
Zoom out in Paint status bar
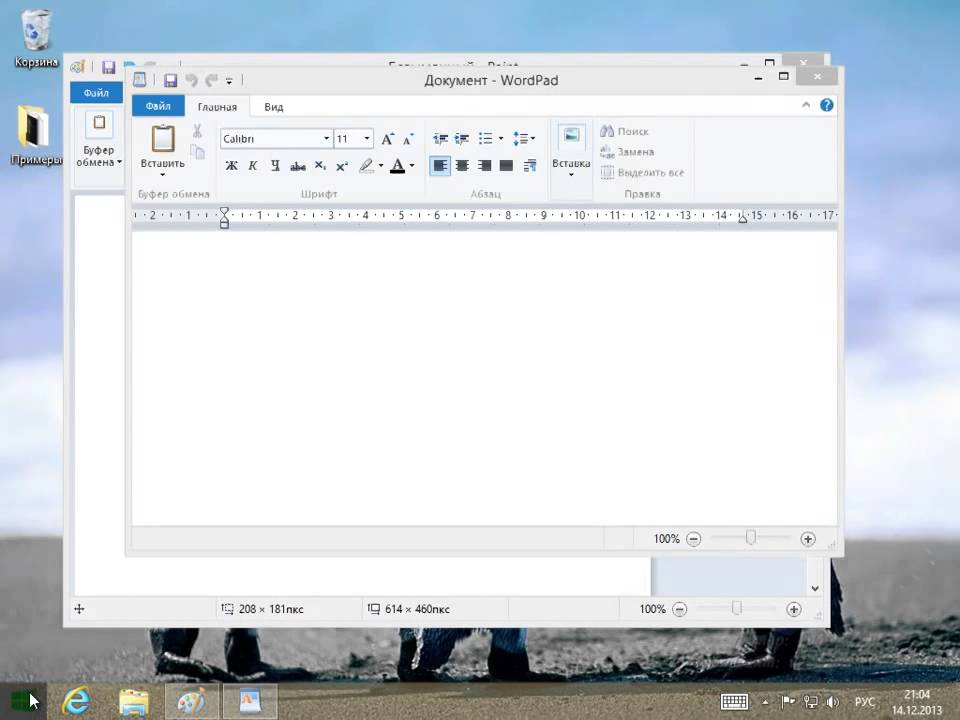[680, 609]
